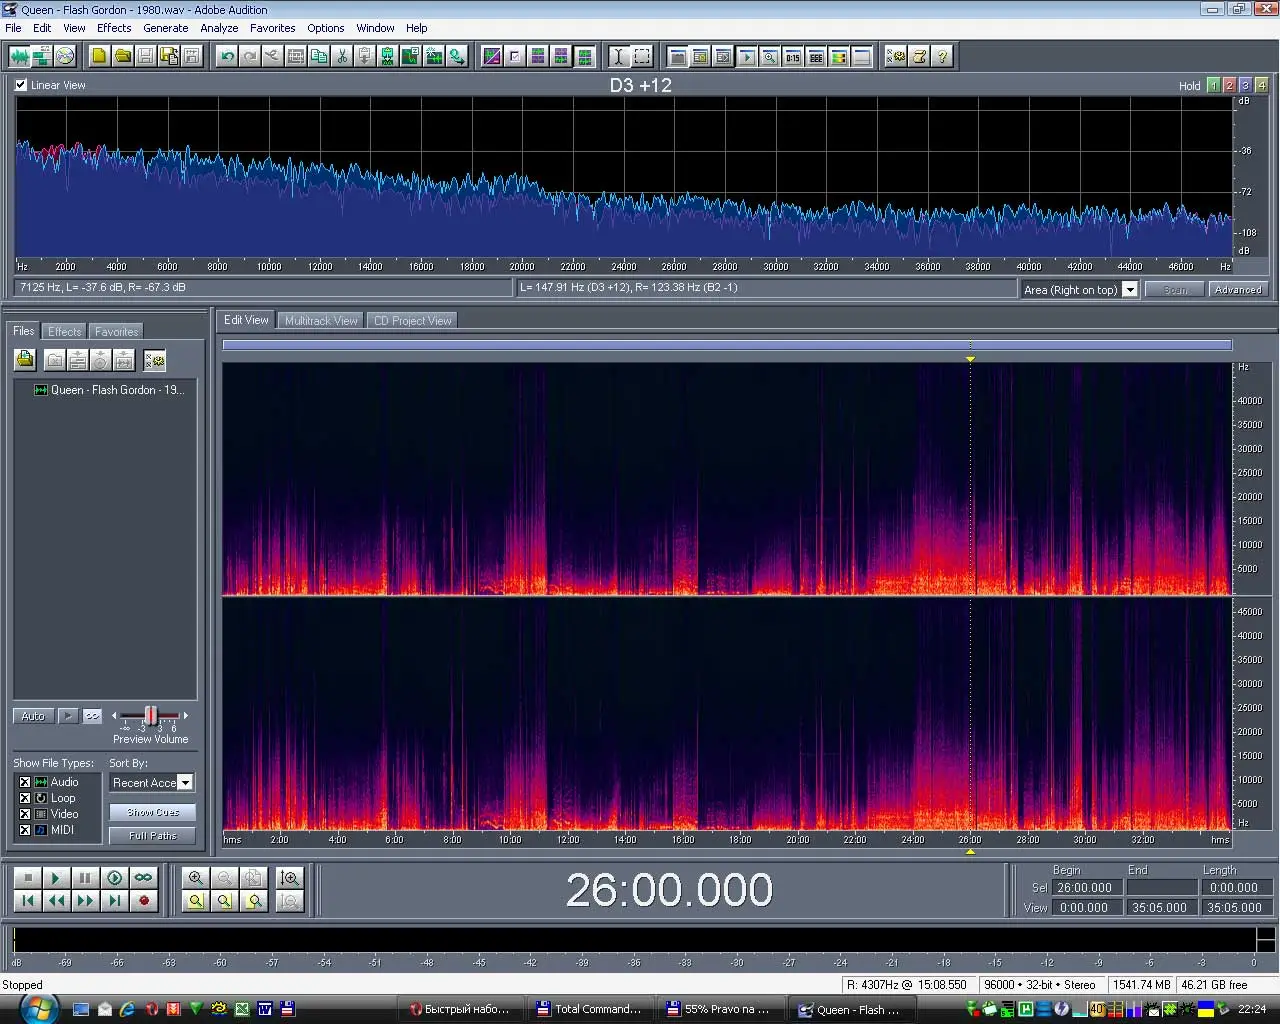Open the Area (Right on top) dropdown

(1129, 290)
